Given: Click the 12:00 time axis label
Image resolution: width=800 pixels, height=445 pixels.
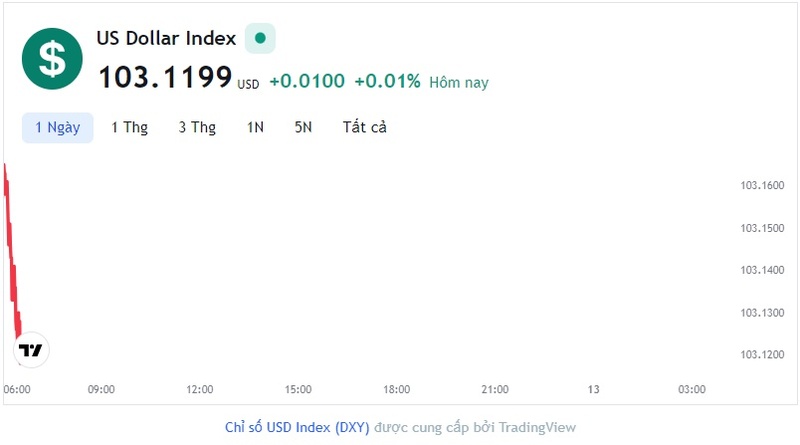Looking at the screenshot, I should (x=199, y=389).
